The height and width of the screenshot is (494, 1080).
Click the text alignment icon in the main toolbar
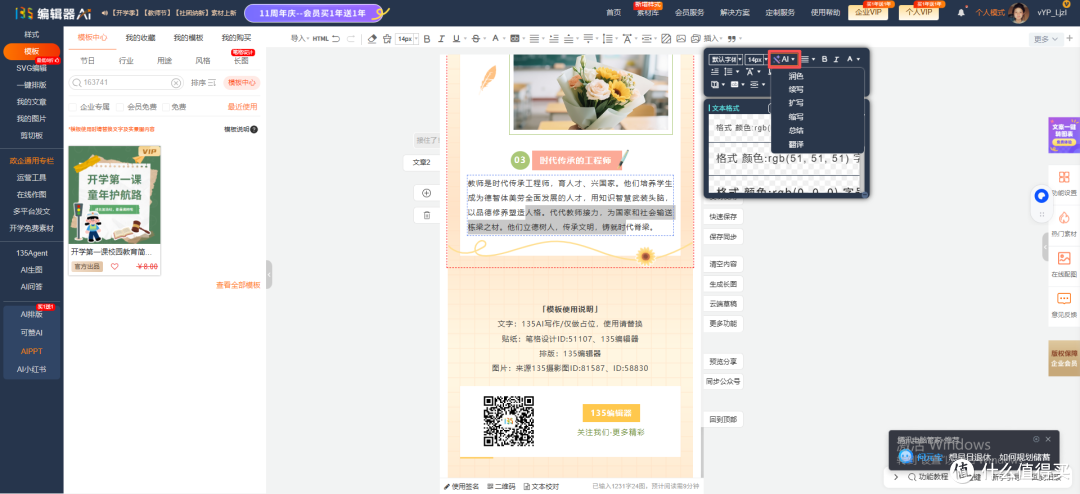coord(534,39)
